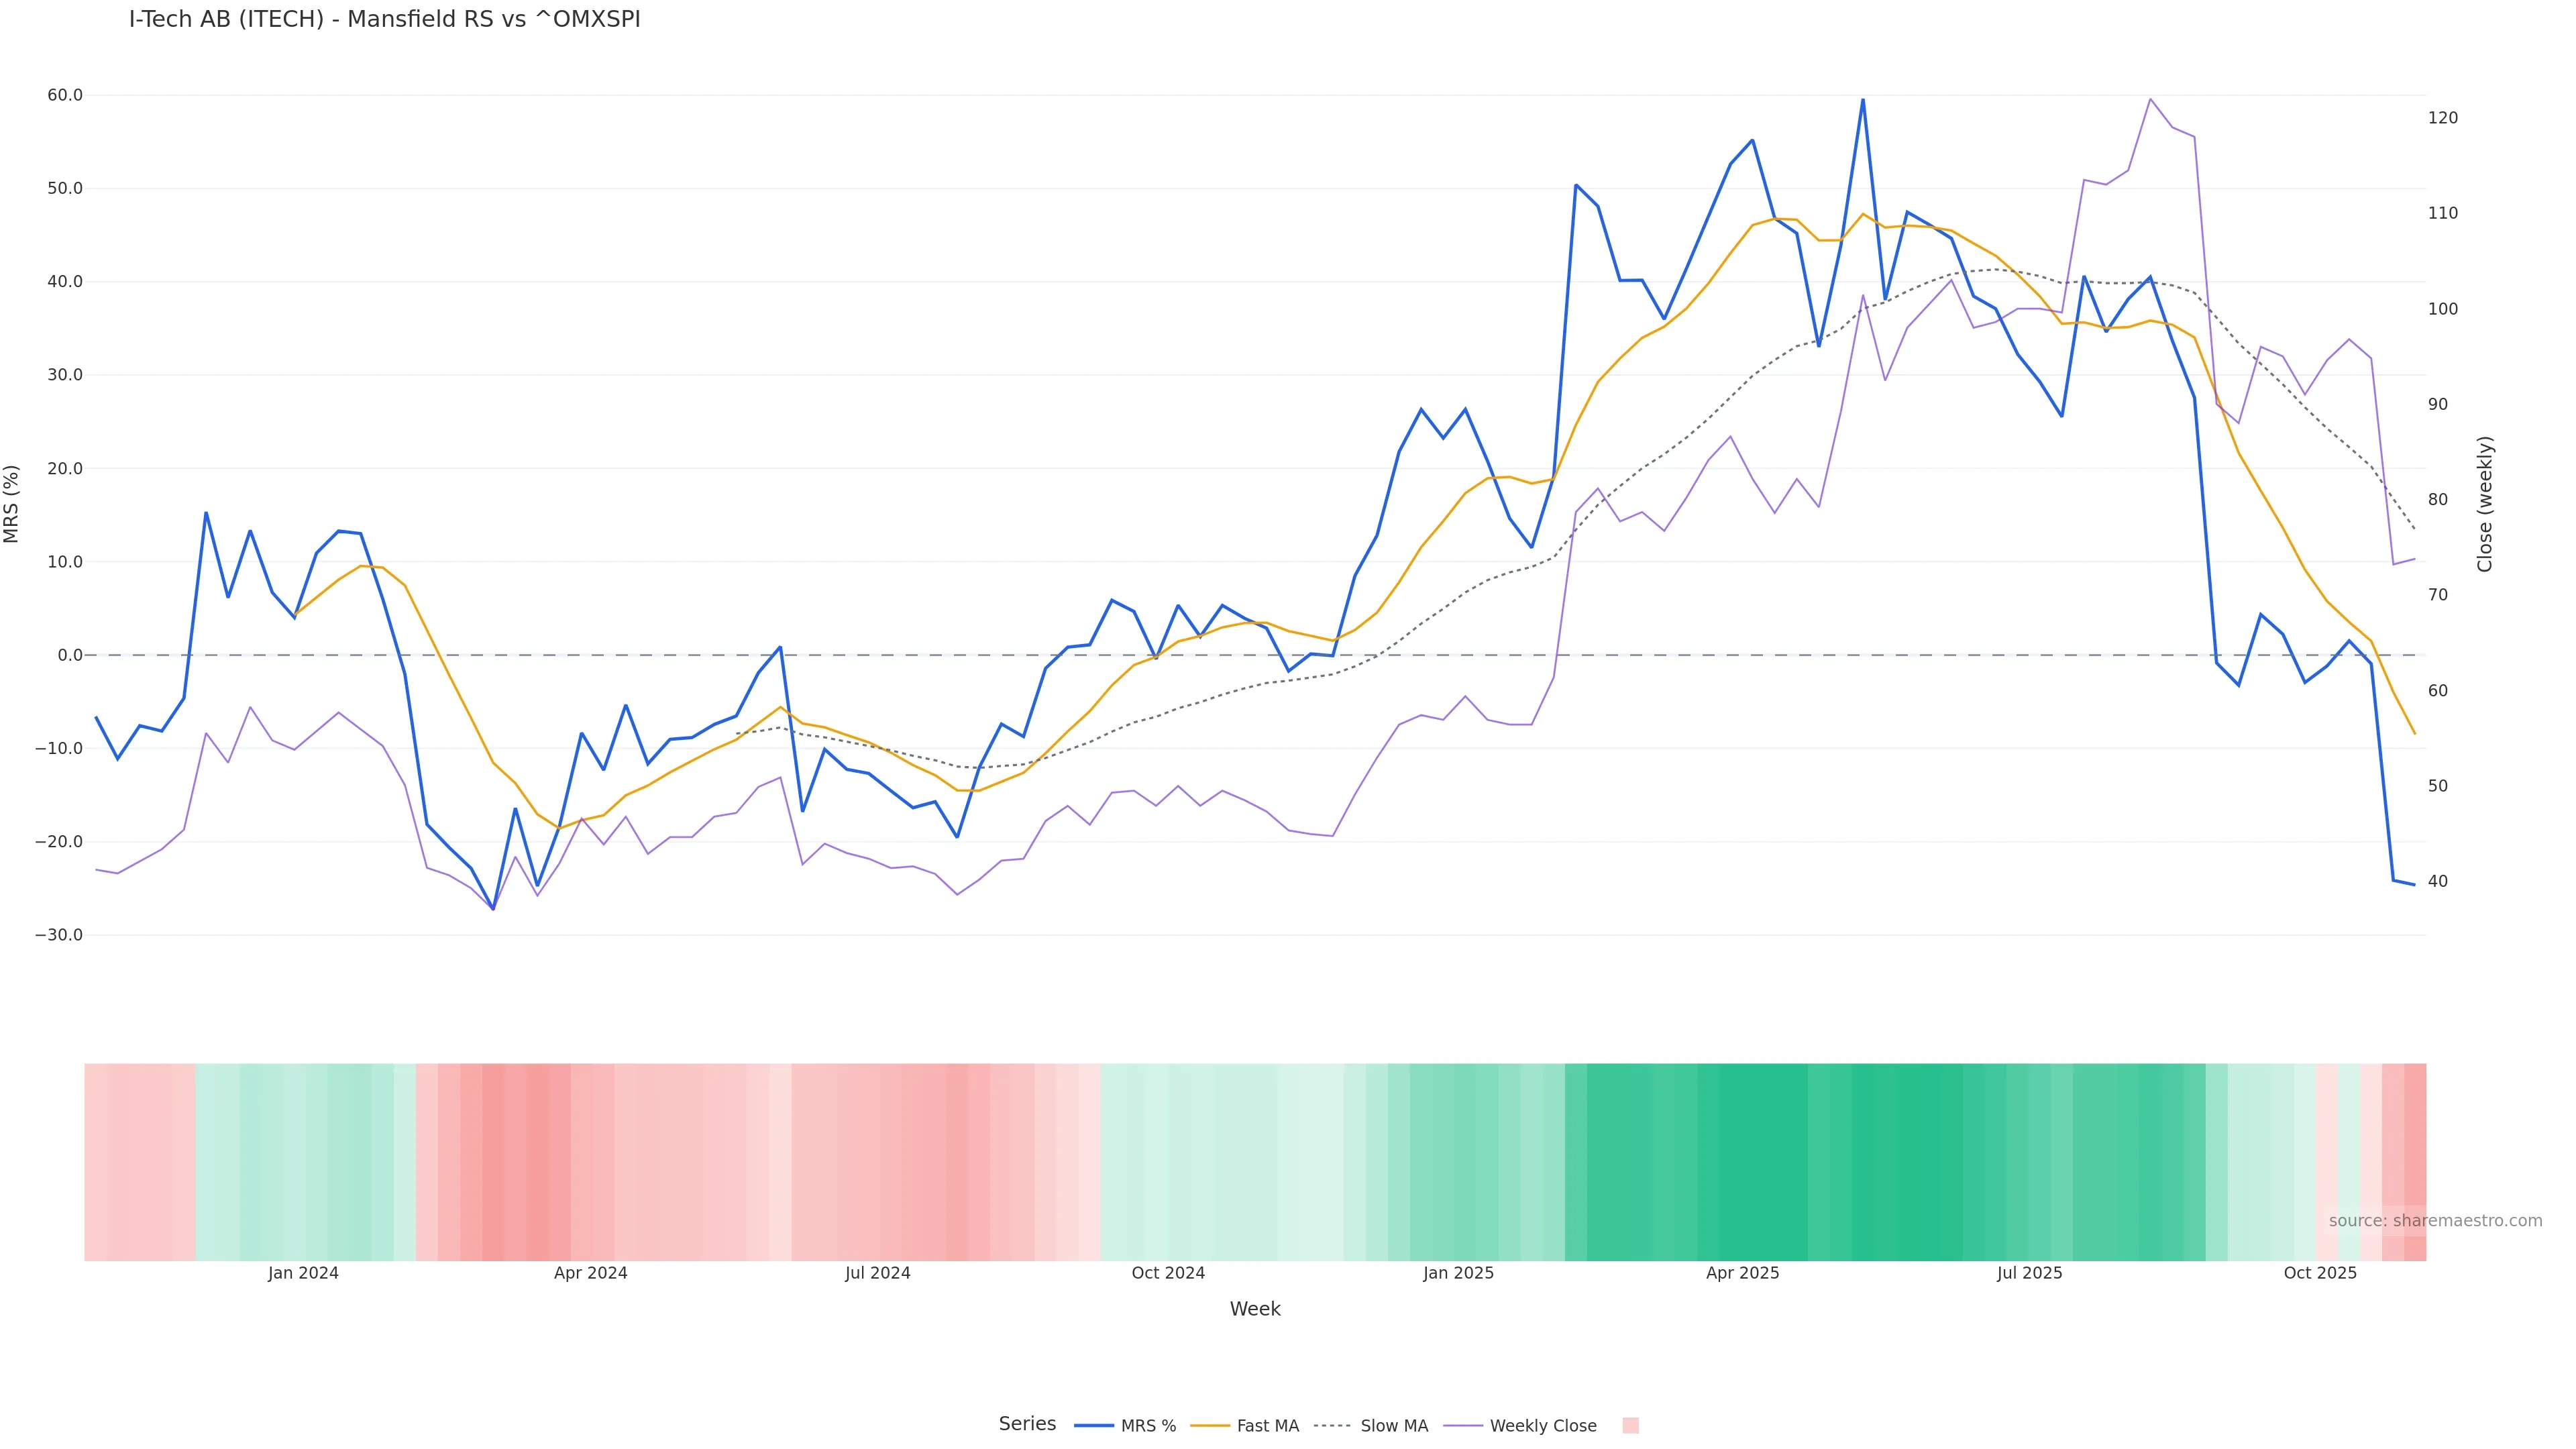Open the sharemaestro.com source link

tap(2434, 1221)
